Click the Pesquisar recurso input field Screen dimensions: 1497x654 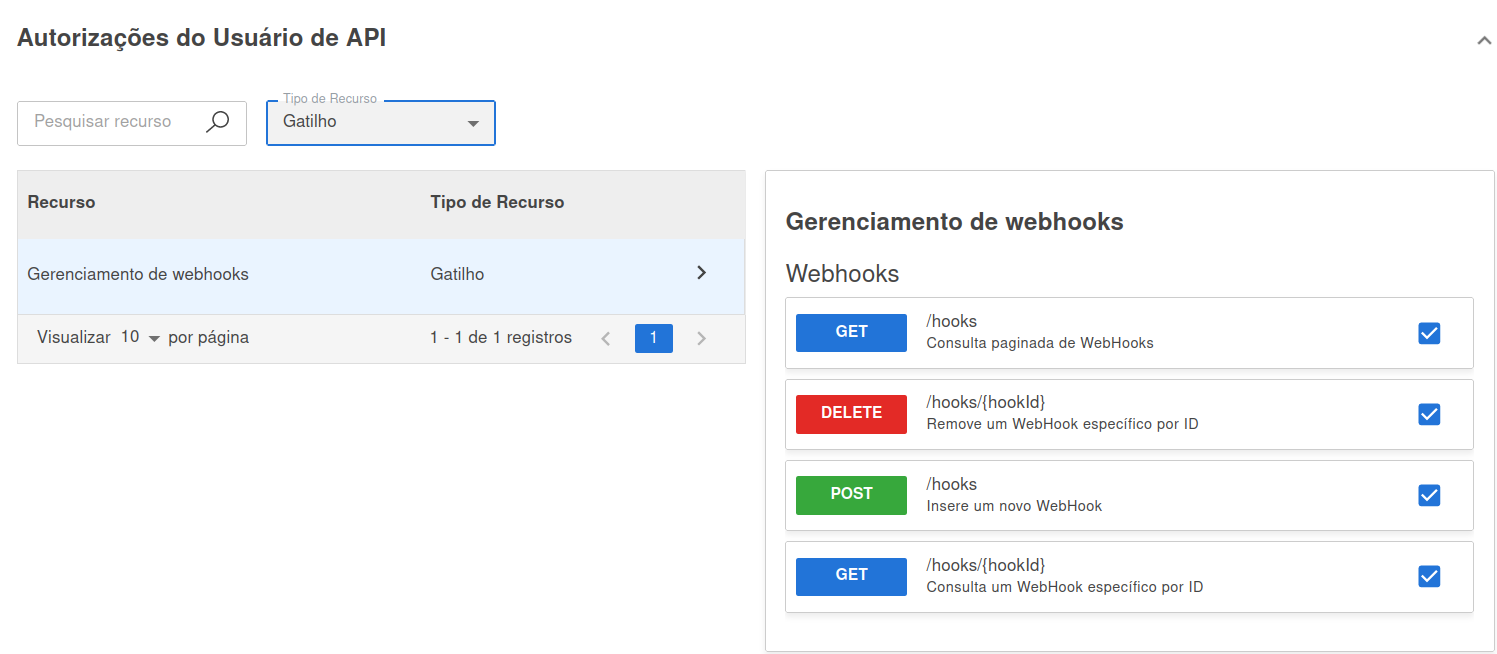[x=110, y=122]
